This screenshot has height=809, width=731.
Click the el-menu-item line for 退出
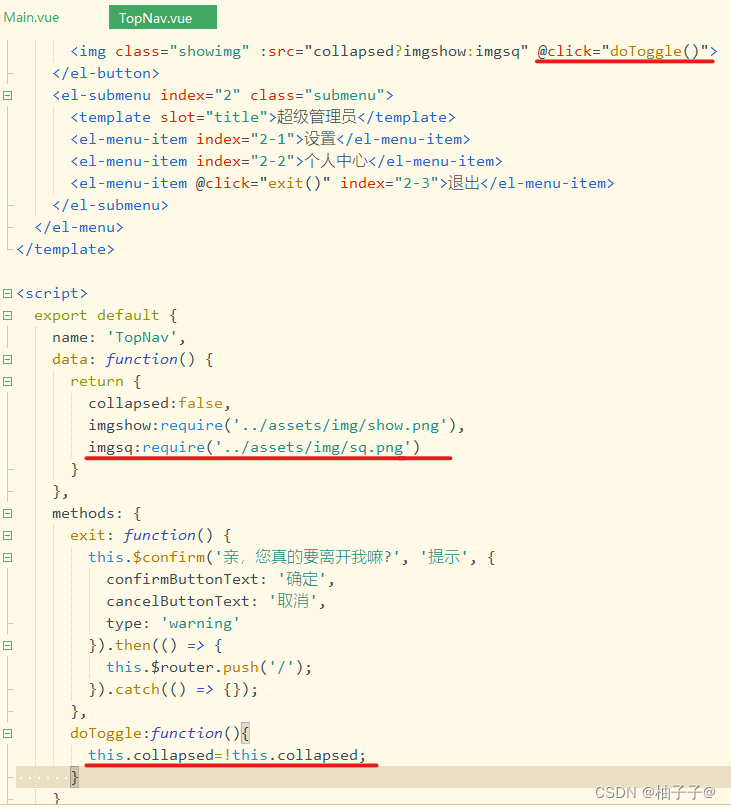click(x=343, y=183)
